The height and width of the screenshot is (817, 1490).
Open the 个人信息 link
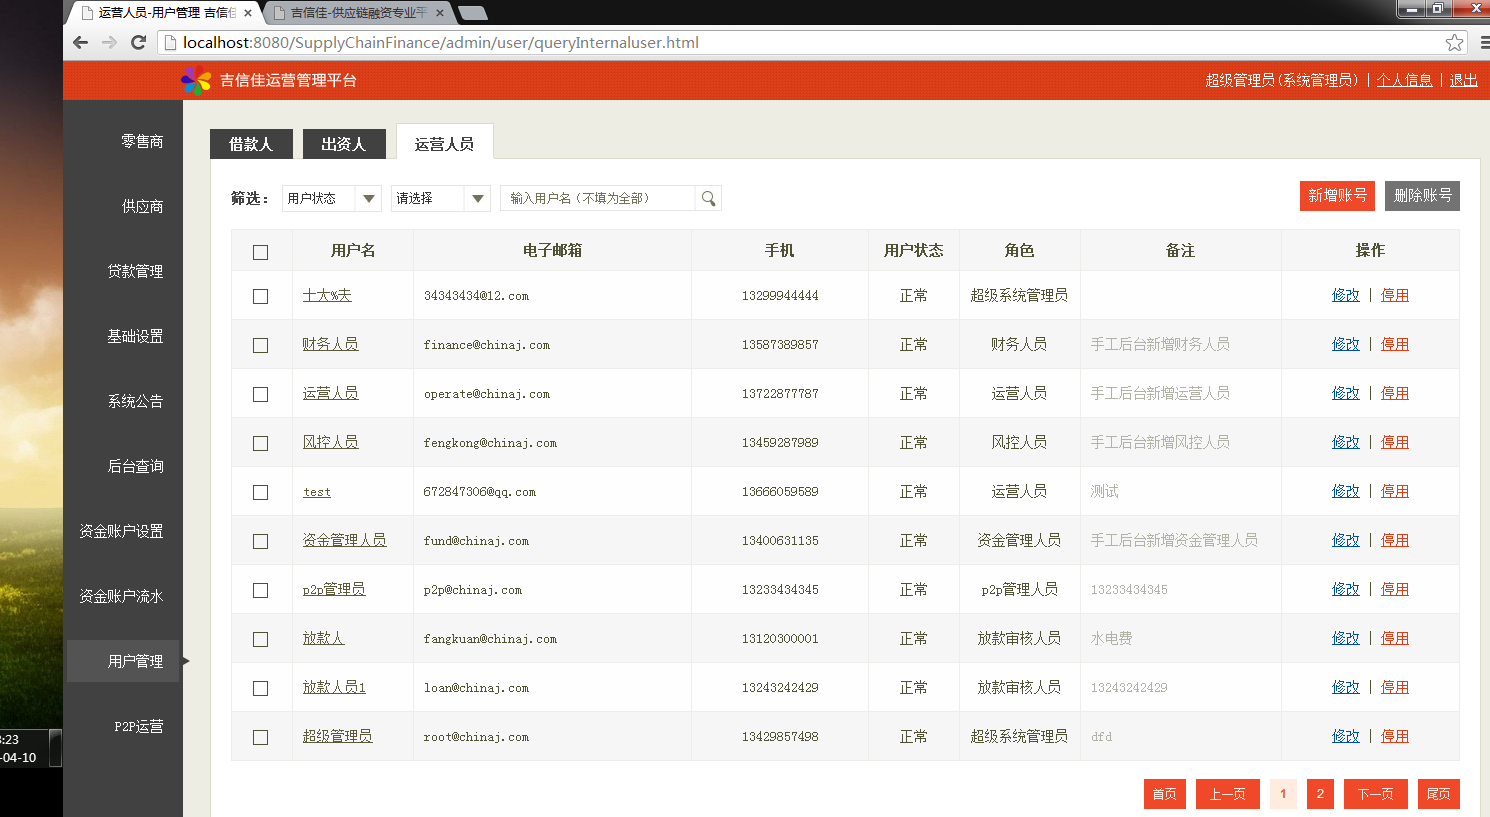pos(1404,80)
